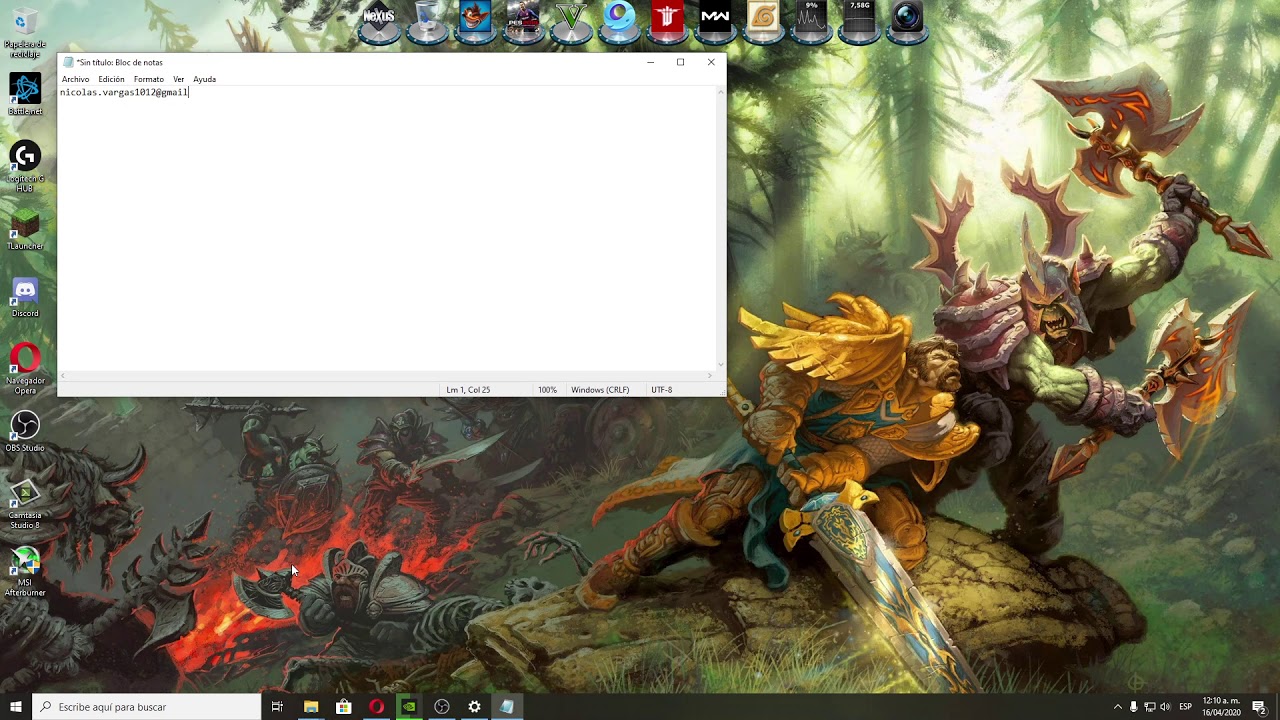Click the RAM usage meter in the dock
This screenshot has height=720, width=1280.
coord(859,20)
